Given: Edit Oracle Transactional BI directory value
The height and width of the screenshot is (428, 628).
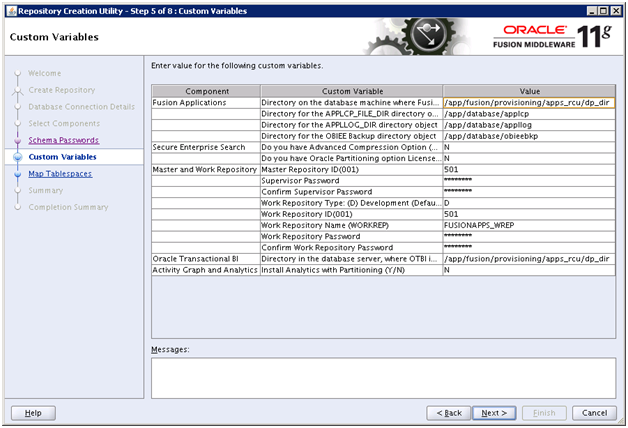Looking at the screenshot, I should 529,259.
